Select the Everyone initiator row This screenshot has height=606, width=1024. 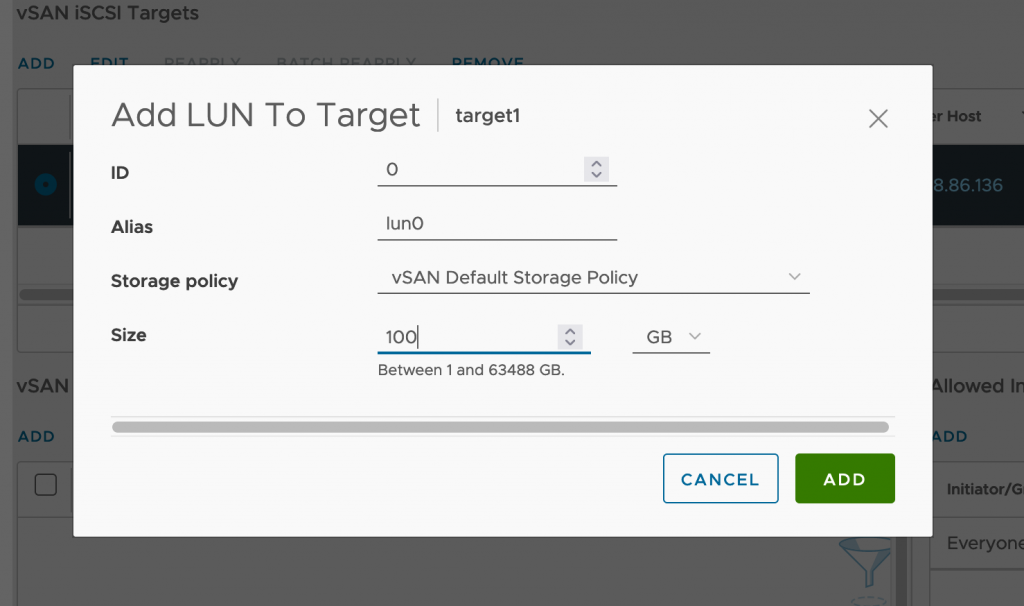pos(984,543)
